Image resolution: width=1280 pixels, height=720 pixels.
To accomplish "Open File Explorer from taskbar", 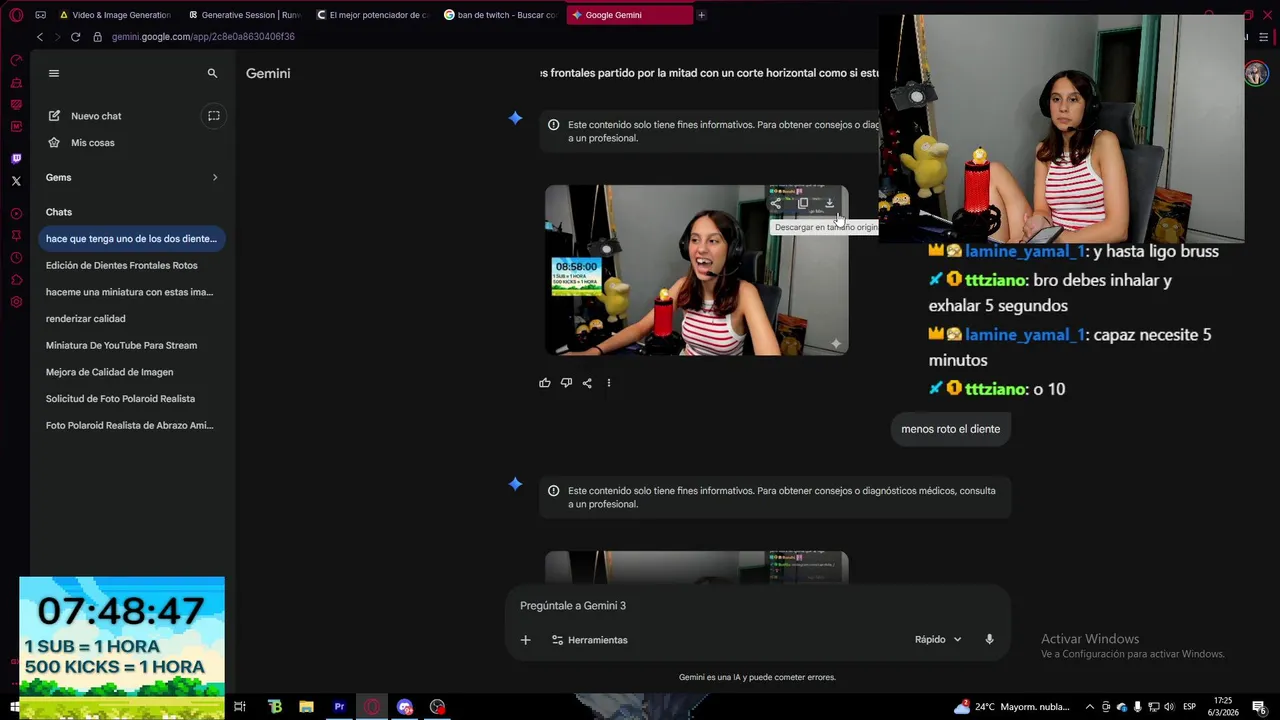I will tap(306, 707).
